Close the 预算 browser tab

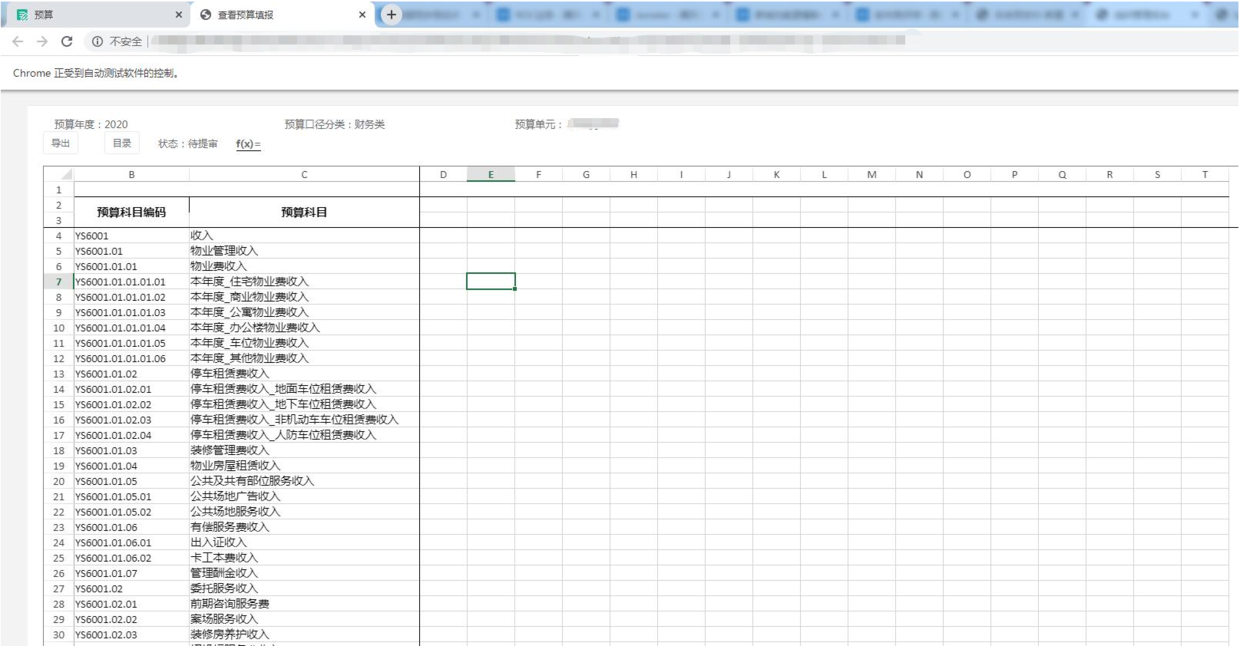[x=179, y=15]
